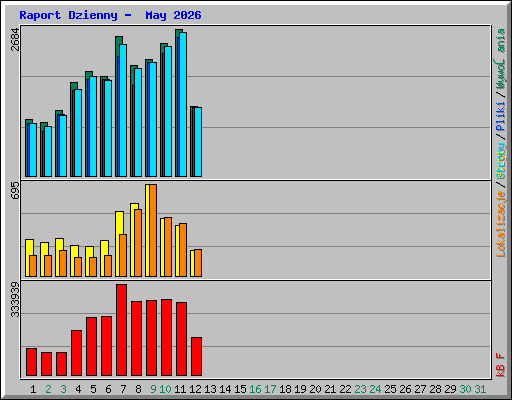Click the red bar for day 12
The width and height of the screenshot is (512, 400).
tap(196, 357)
